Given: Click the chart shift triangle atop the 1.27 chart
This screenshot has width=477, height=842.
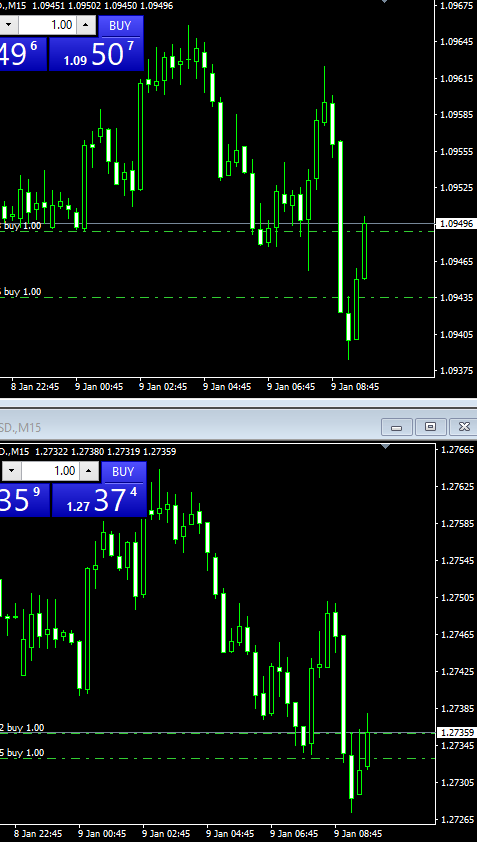Looking at the screenshot, I should click(x=385, y=446).
